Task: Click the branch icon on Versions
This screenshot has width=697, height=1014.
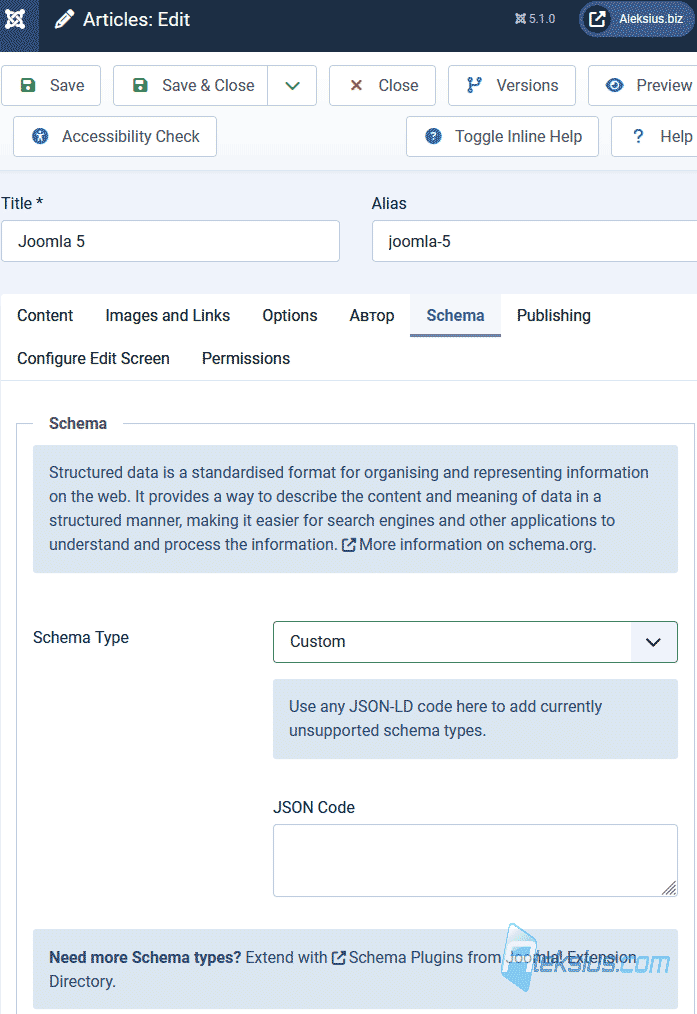Action: 475,85
